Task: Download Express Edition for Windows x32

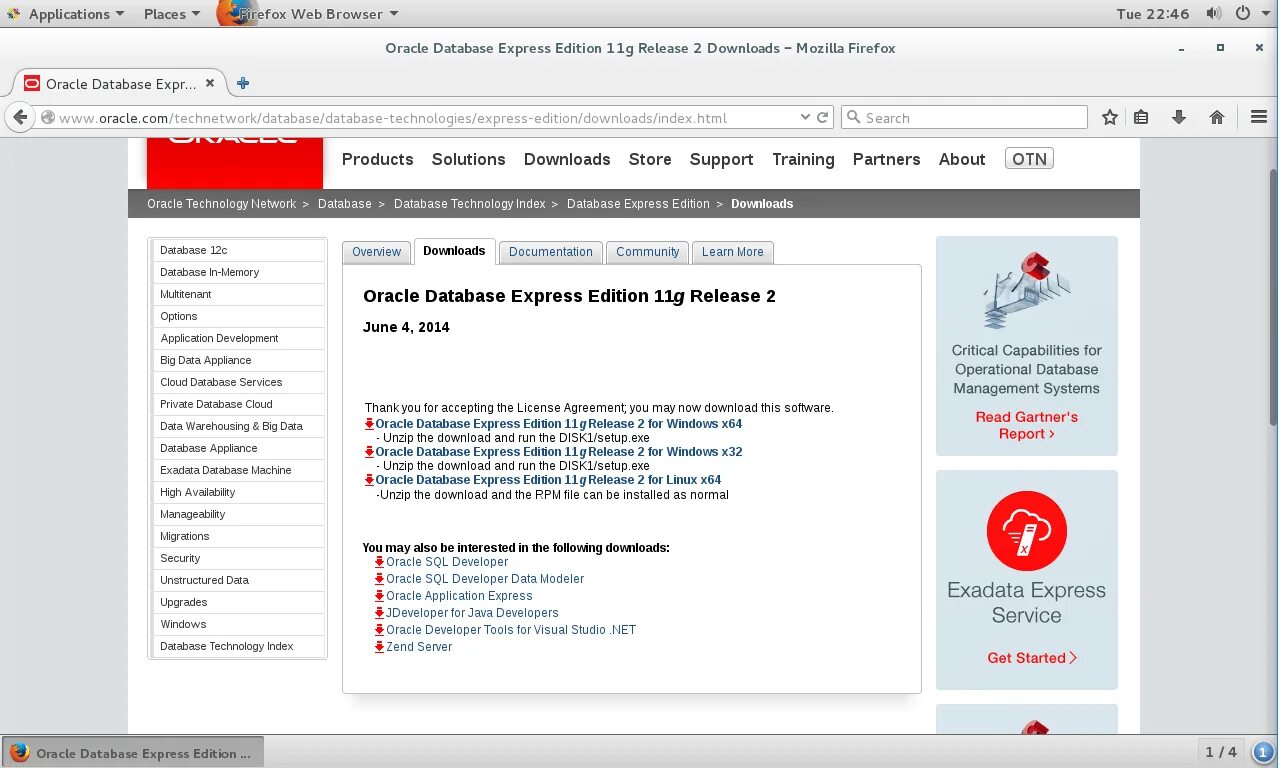Action: tap(558, 452)
